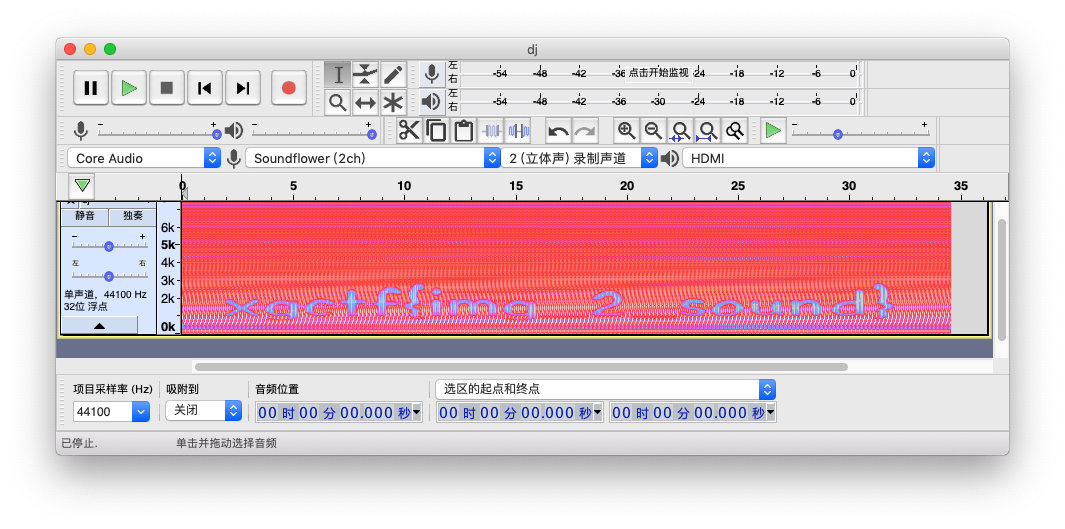Viewport: 1065px width, 529px height.
Task: Click the track collapse arrow button
Action: [100, 325]
